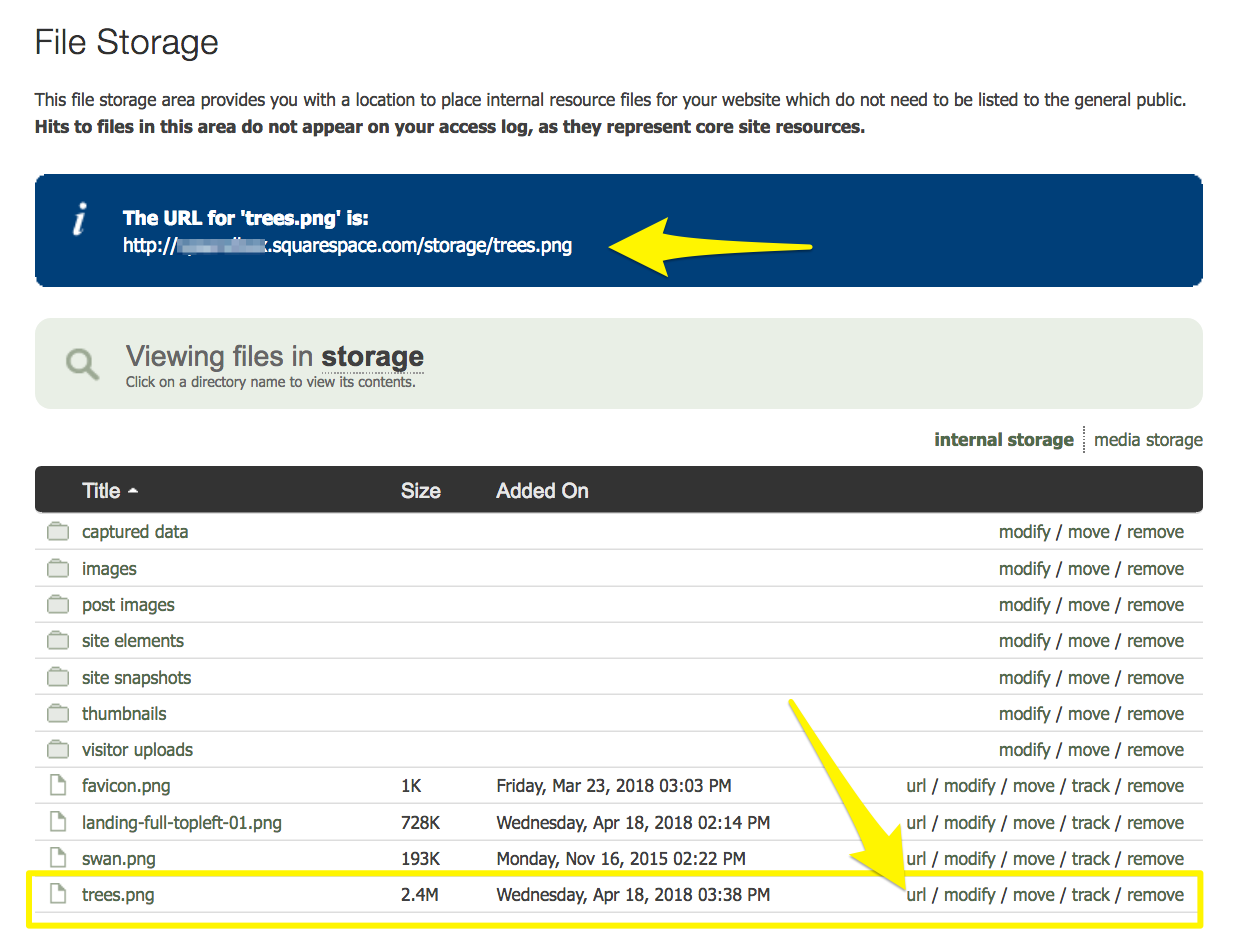This screenshot has width=1250, height=940.
Task: Click the folder icon for site snapshots
Action: click(x=58, y=678)
